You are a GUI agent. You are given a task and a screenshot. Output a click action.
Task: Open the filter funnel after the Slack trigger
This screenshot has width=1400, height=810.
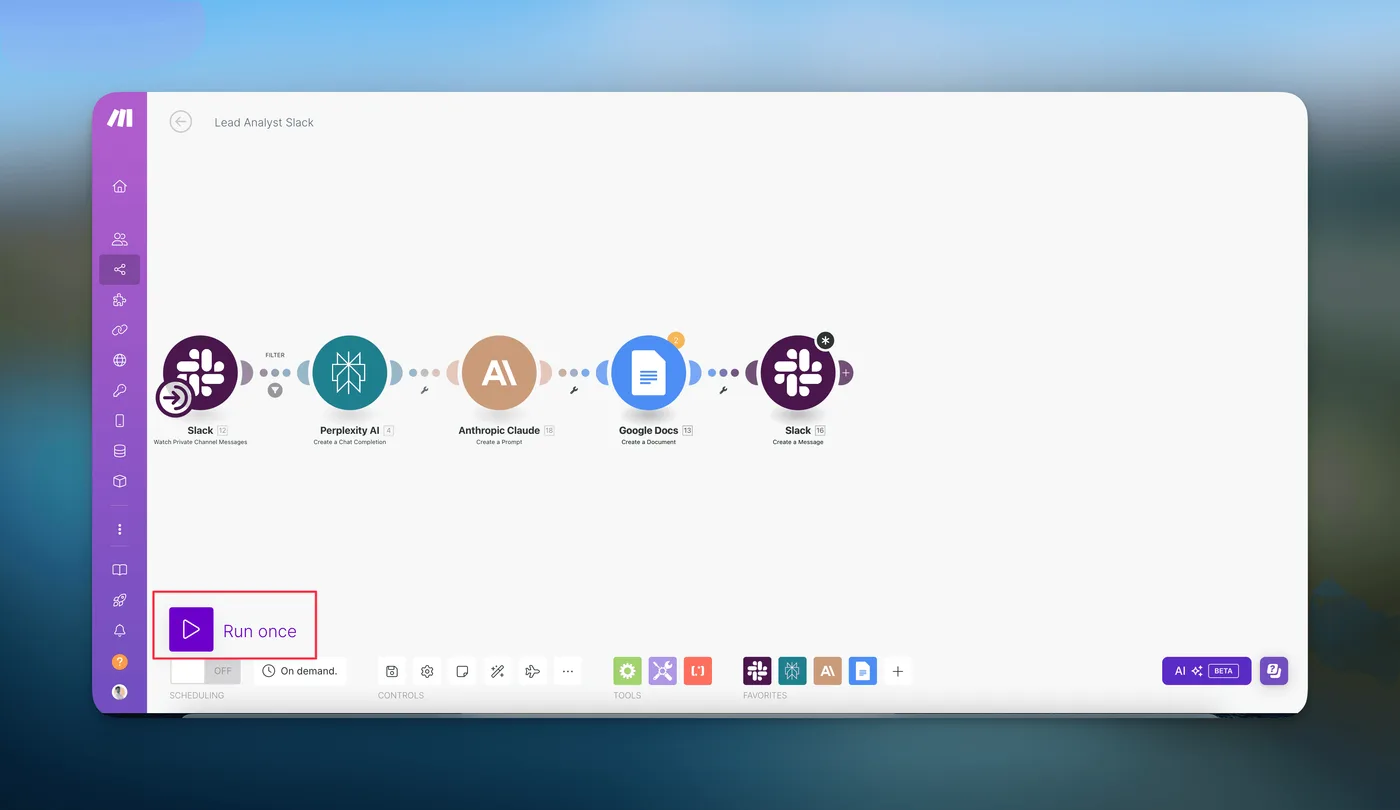275,391
